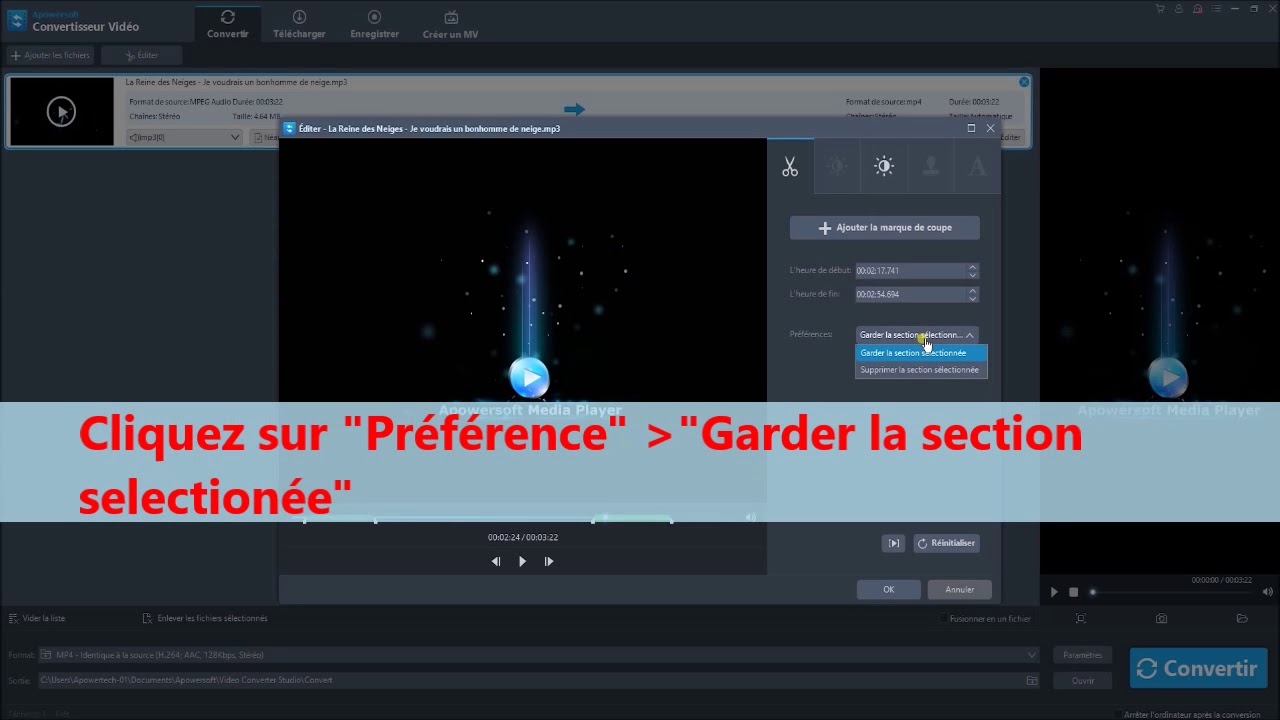Collapse the Préférences dropdown

tap(917, 335)
